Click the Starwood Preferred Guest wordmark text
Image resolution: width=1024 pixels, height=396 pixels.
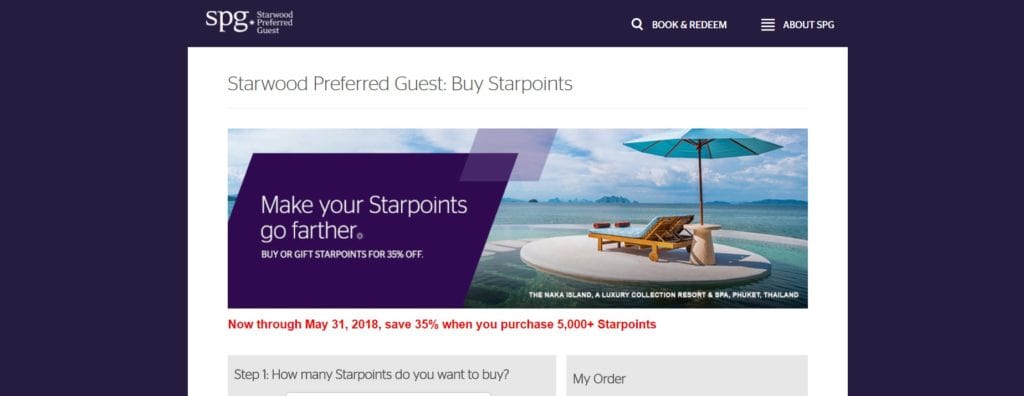[274, 22]
